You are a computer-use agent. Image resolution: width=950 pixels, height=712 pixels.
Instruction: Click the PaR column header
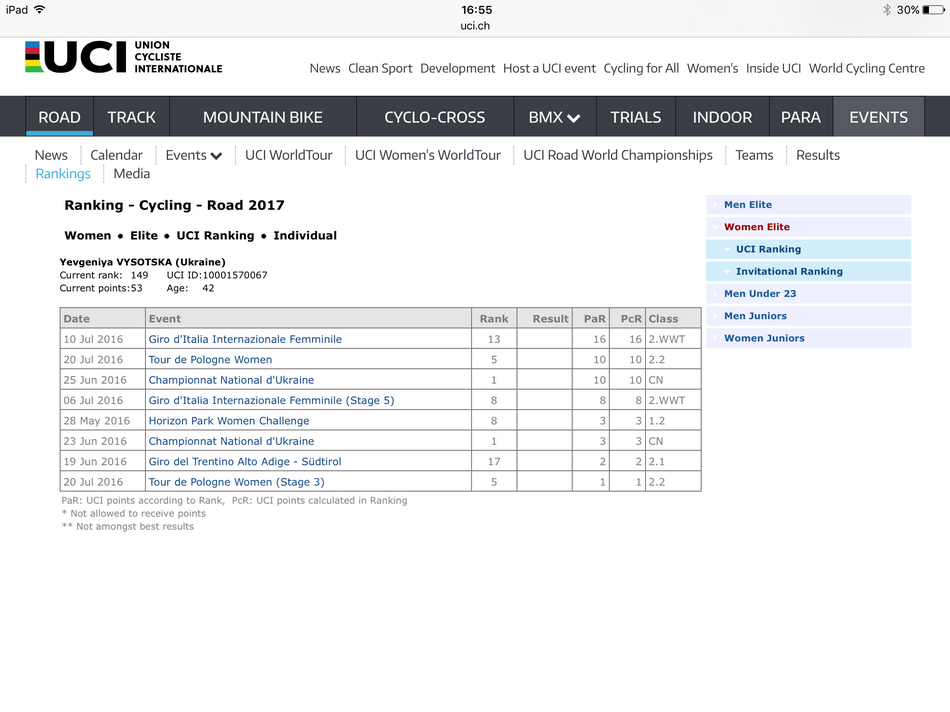coord(591,318)
